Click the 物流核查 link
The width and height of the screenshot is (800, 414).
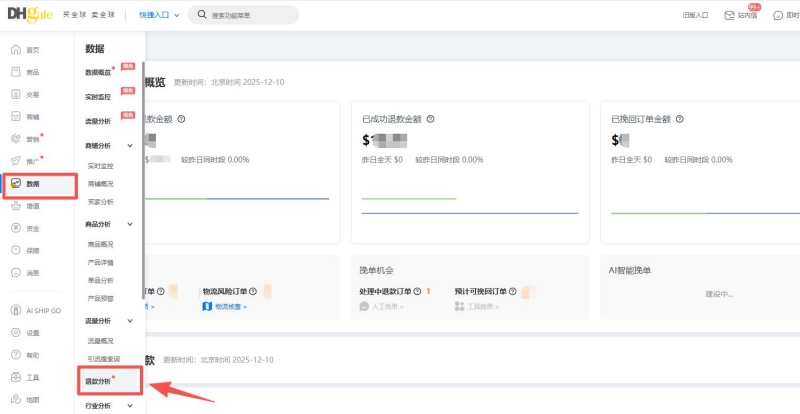(x=225, y=307)
